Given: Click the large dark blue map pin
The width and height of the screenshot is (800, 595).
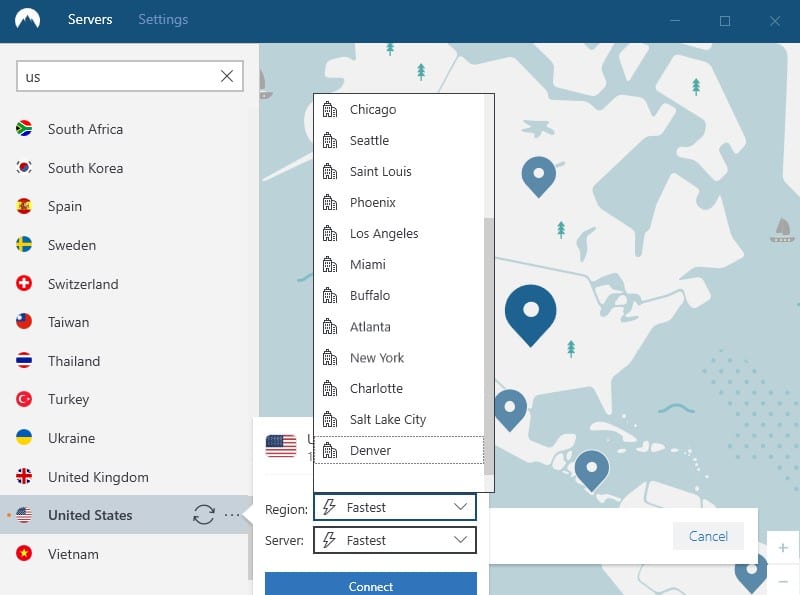Looking at the screenshot, I should click(531, 314).
